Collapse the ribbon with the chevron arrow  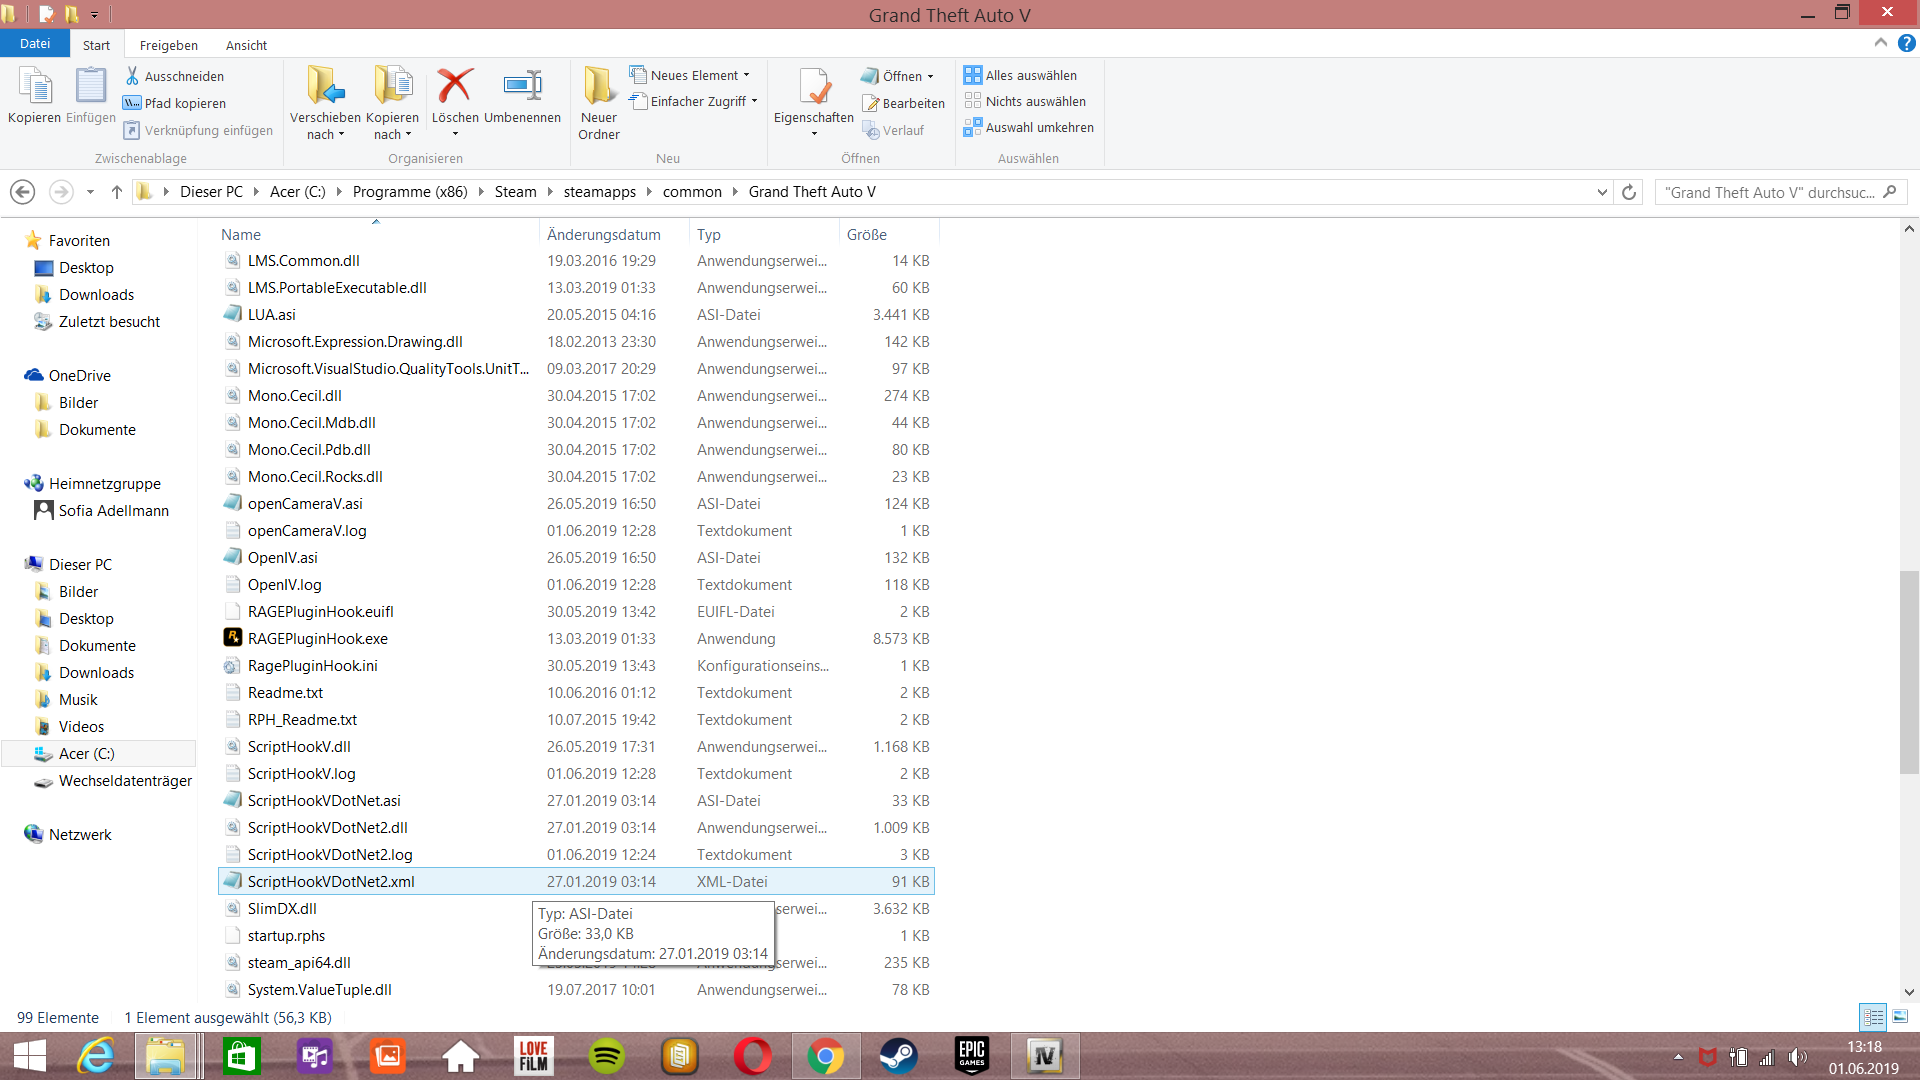click(1881, 43)
